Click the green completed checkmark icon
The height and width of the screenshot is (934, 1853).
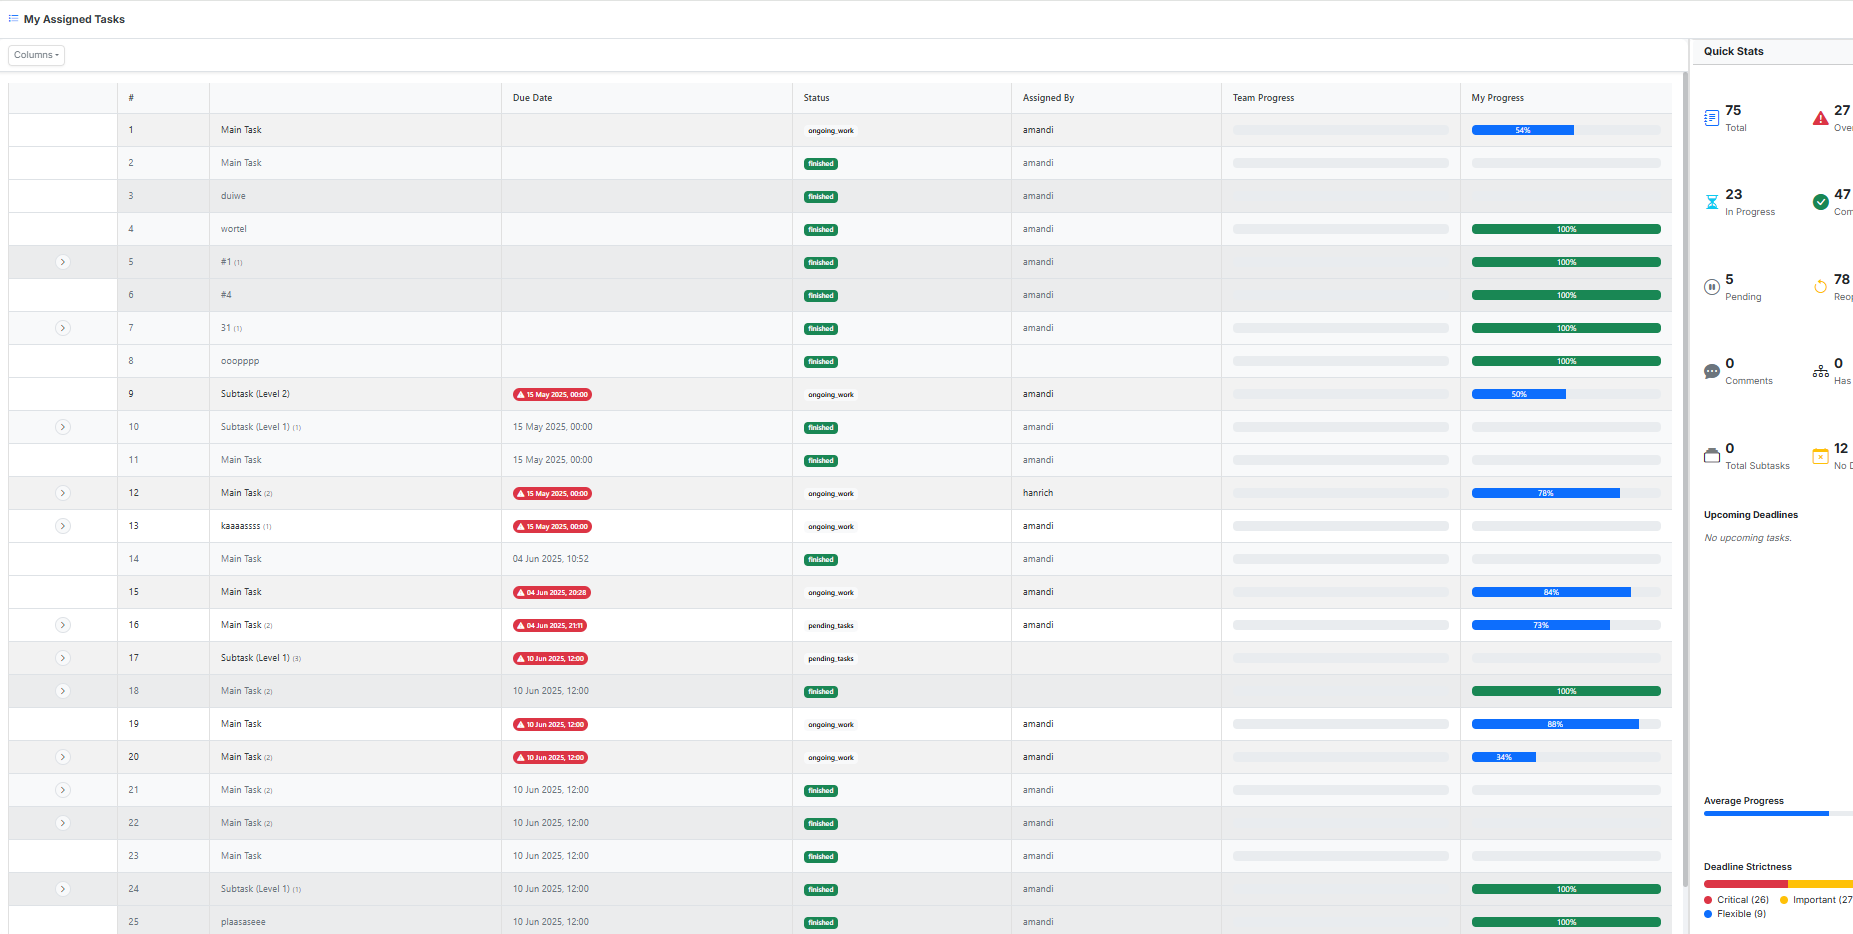(1820, 202)
